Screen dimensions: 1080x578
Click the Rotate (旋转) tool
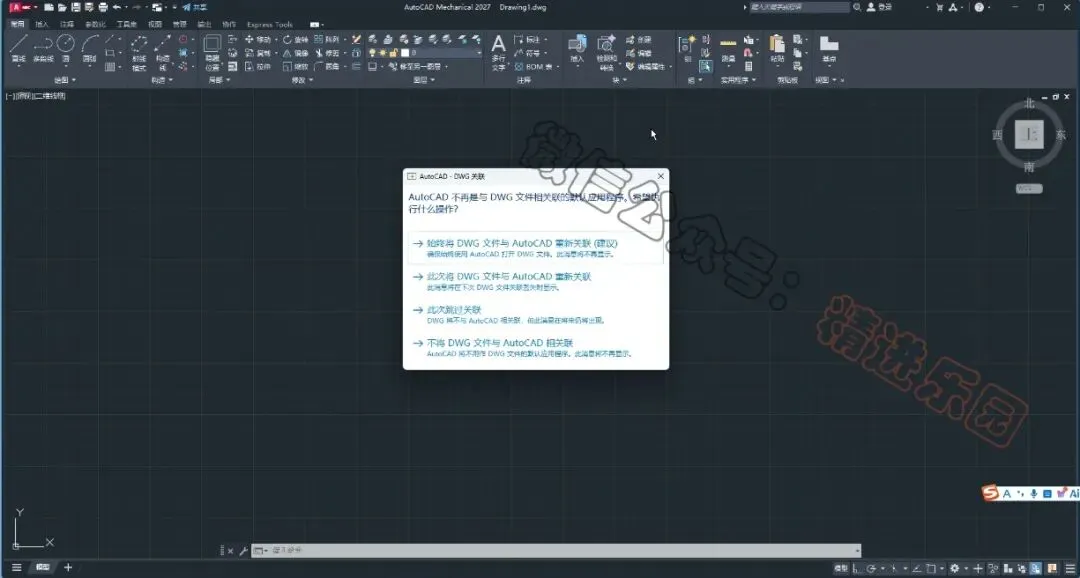(x=295, y=40)
